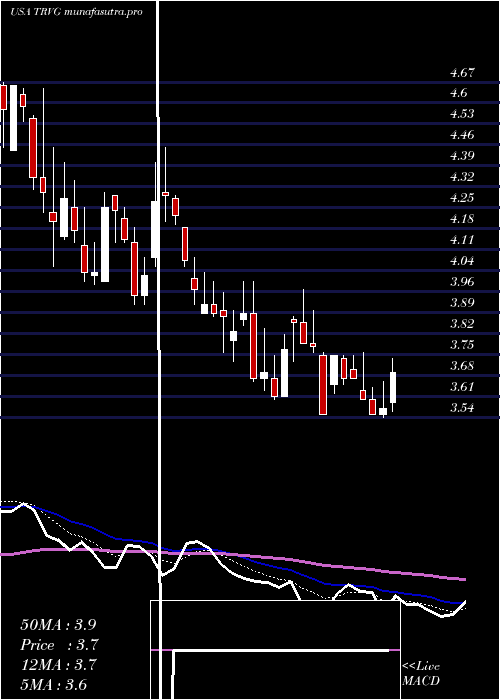Select the 3.89 price axis label
This screenshot has height=700, width=500.
[463, 303]
